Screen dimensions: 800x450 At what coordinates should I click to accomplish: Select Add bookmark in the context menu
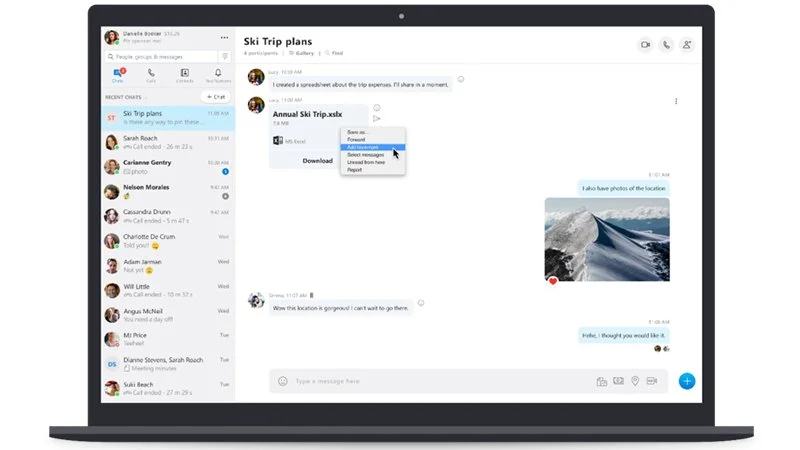click(373, 147)
